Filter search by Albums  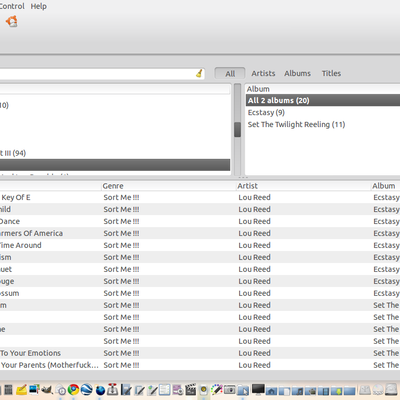coord(297,73)
